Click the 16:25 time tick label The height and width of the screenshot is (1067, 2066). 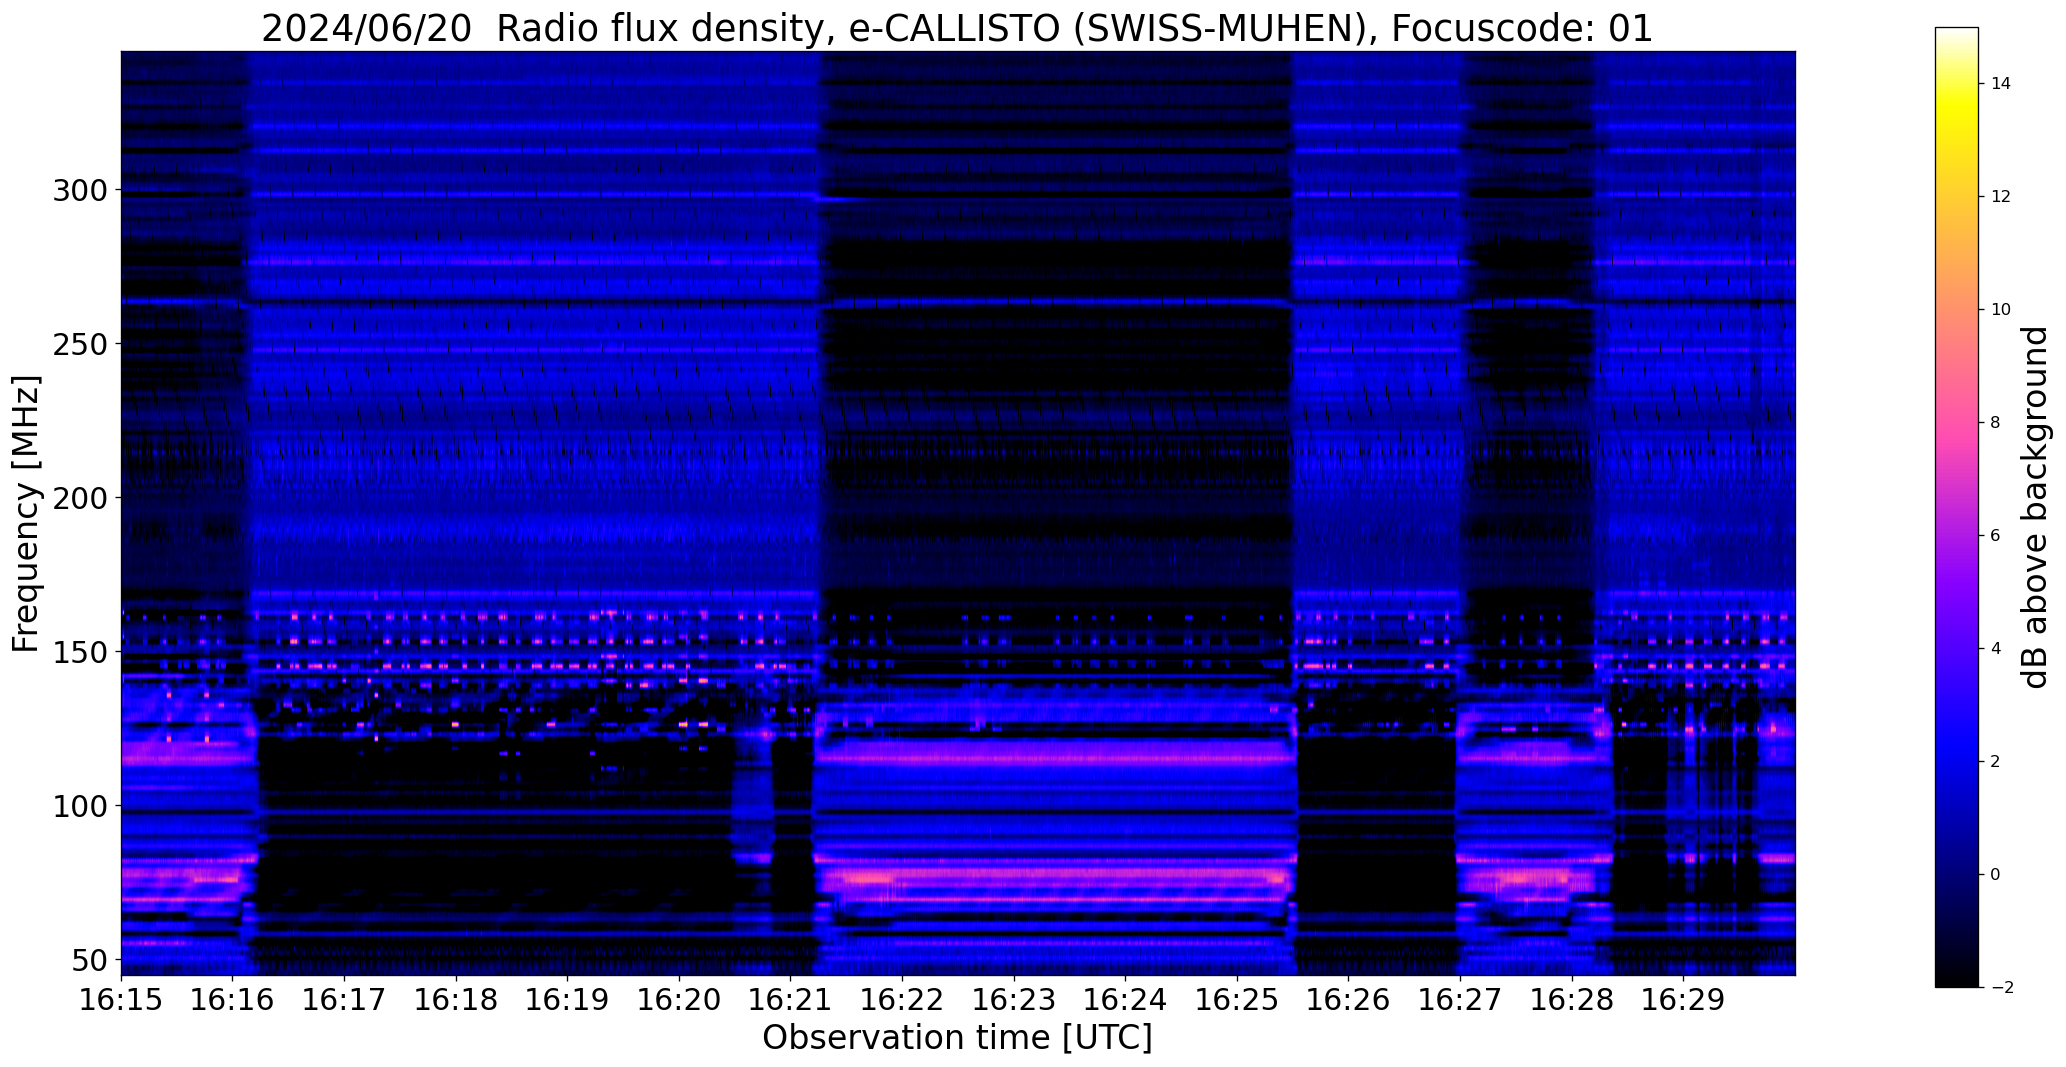[x=1237, y=1000]
